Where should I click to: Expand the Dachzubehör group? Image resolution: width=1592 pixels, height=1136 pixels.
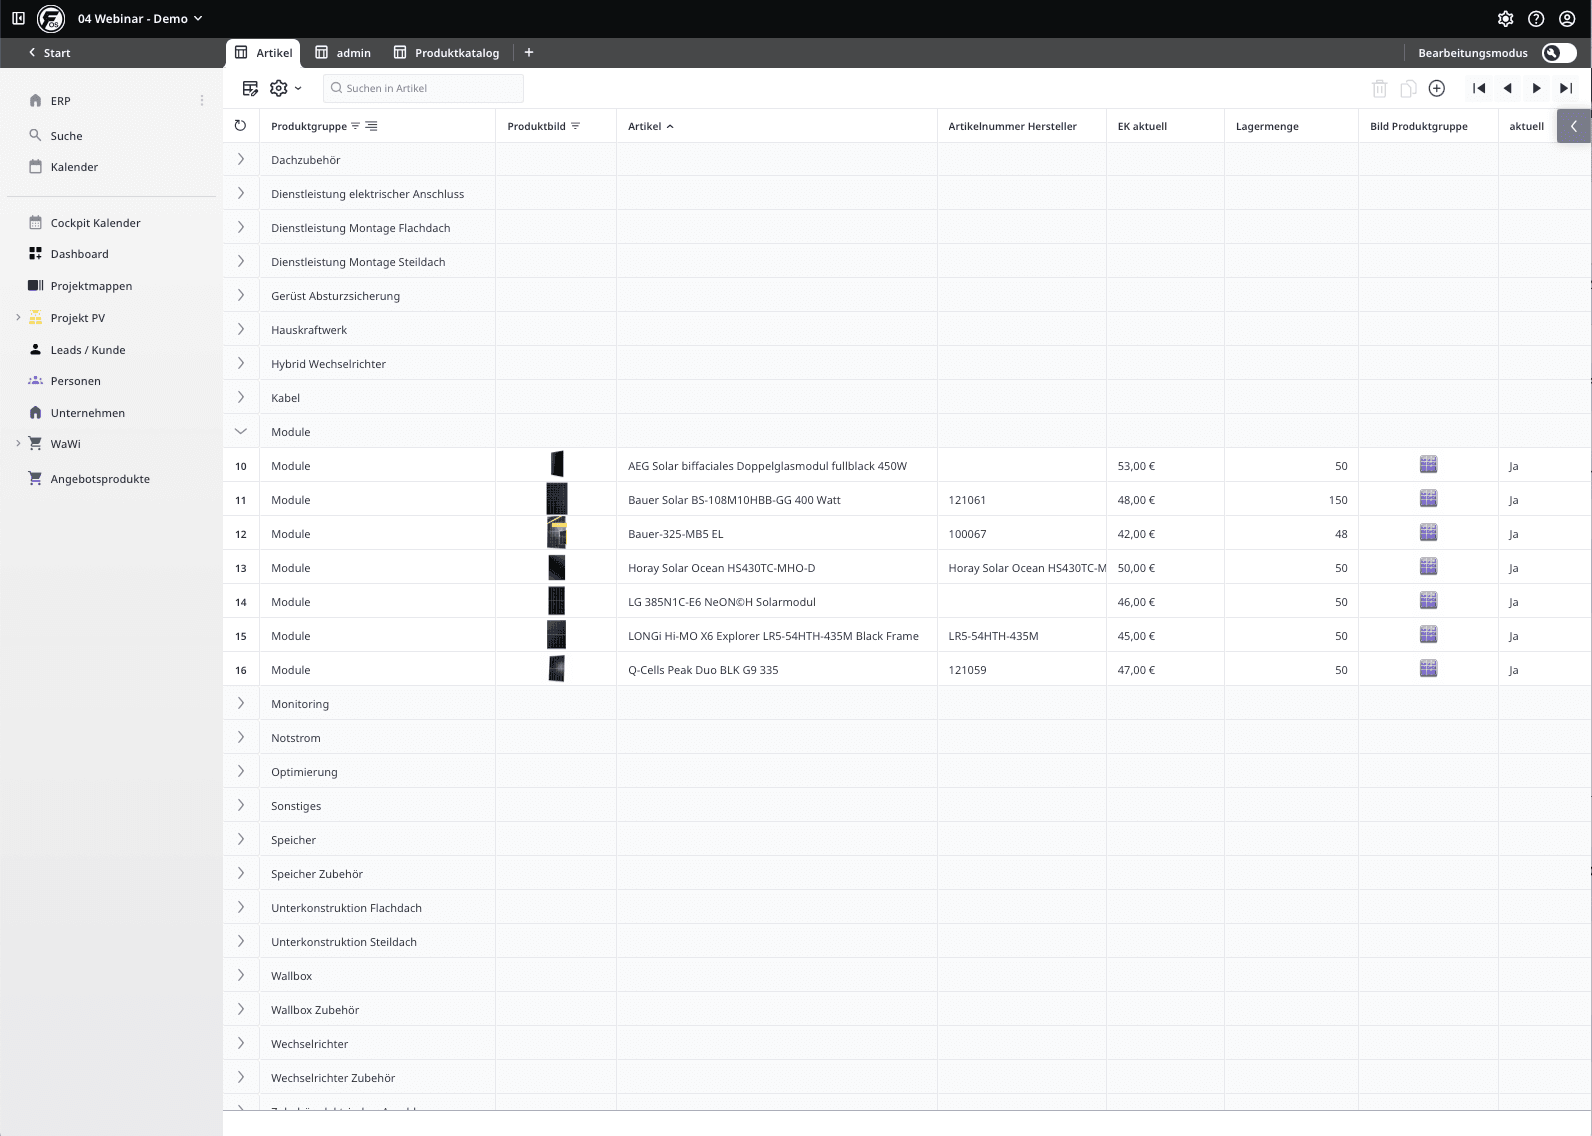pyautogui.click(x=241, y=160)
